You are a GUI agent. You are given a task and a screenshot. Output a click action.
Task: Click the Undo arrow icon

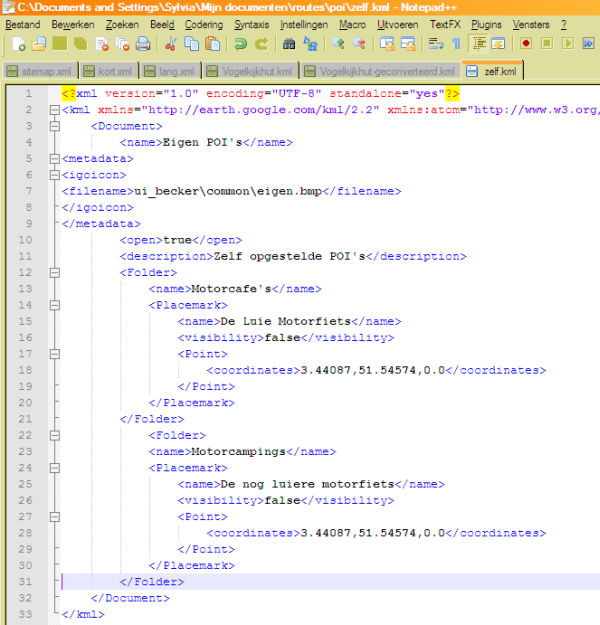click(240, 44)
